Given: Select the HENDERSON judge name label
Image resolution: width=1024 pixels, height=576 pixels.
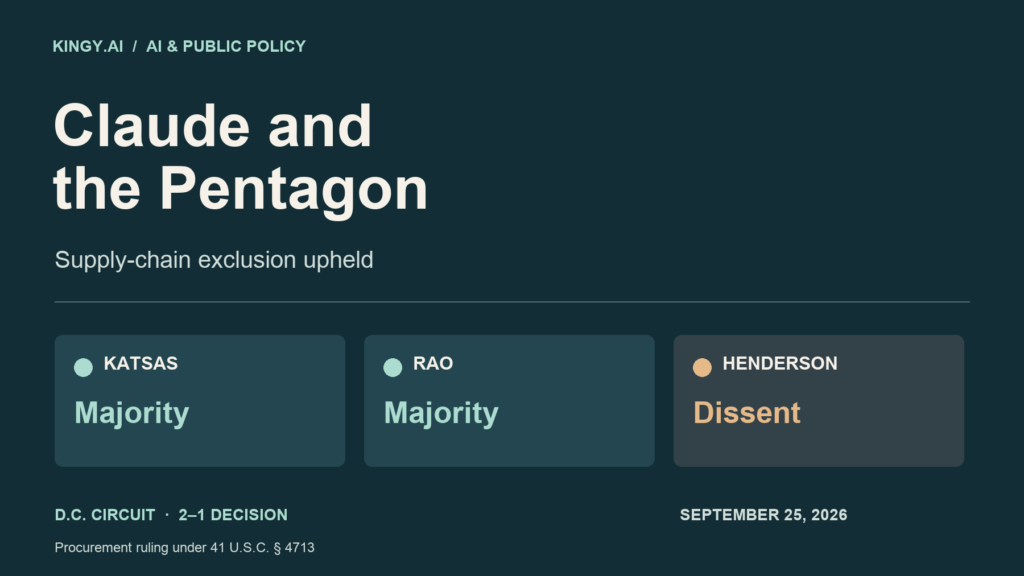Looking at the screenshot, I should (x=780, y=363).
